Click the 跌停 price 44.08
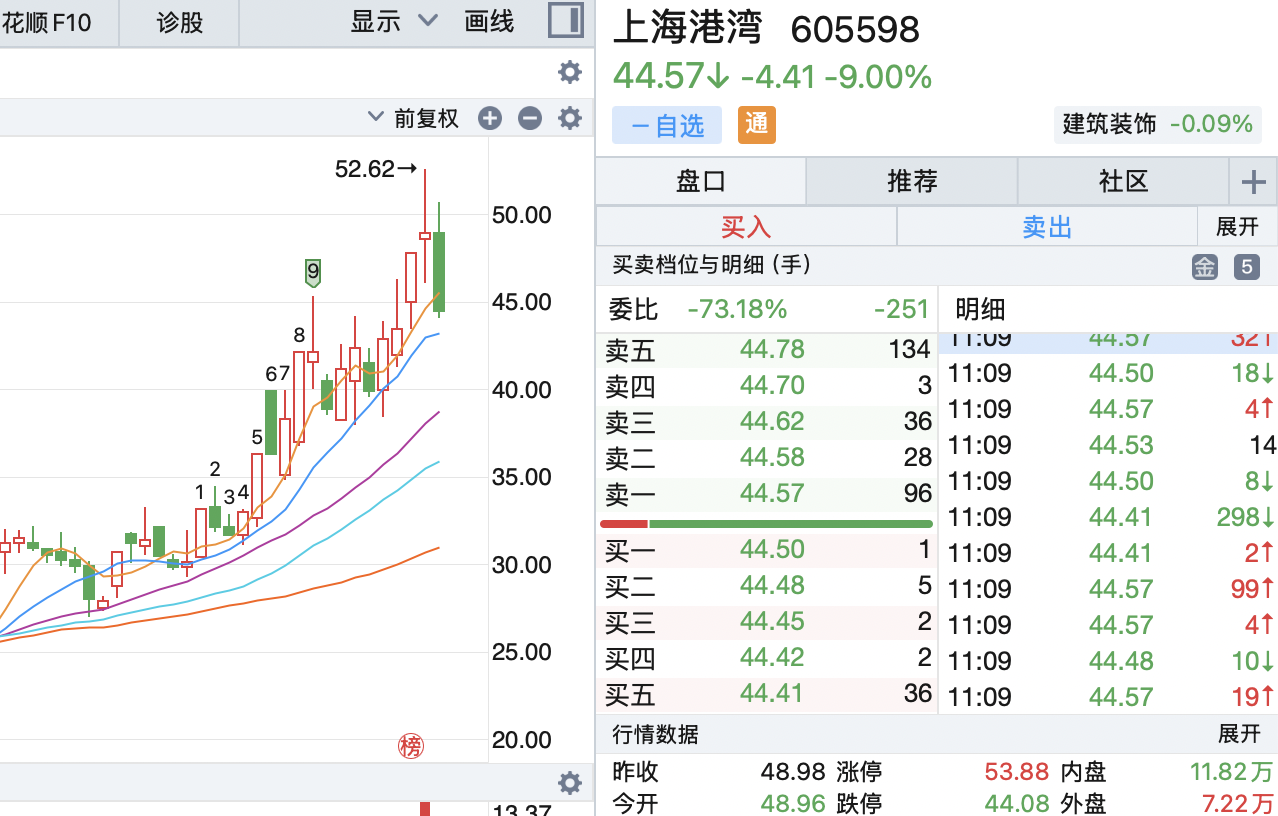This screenshot has height=816, width=1278. tap(1016, 803)
